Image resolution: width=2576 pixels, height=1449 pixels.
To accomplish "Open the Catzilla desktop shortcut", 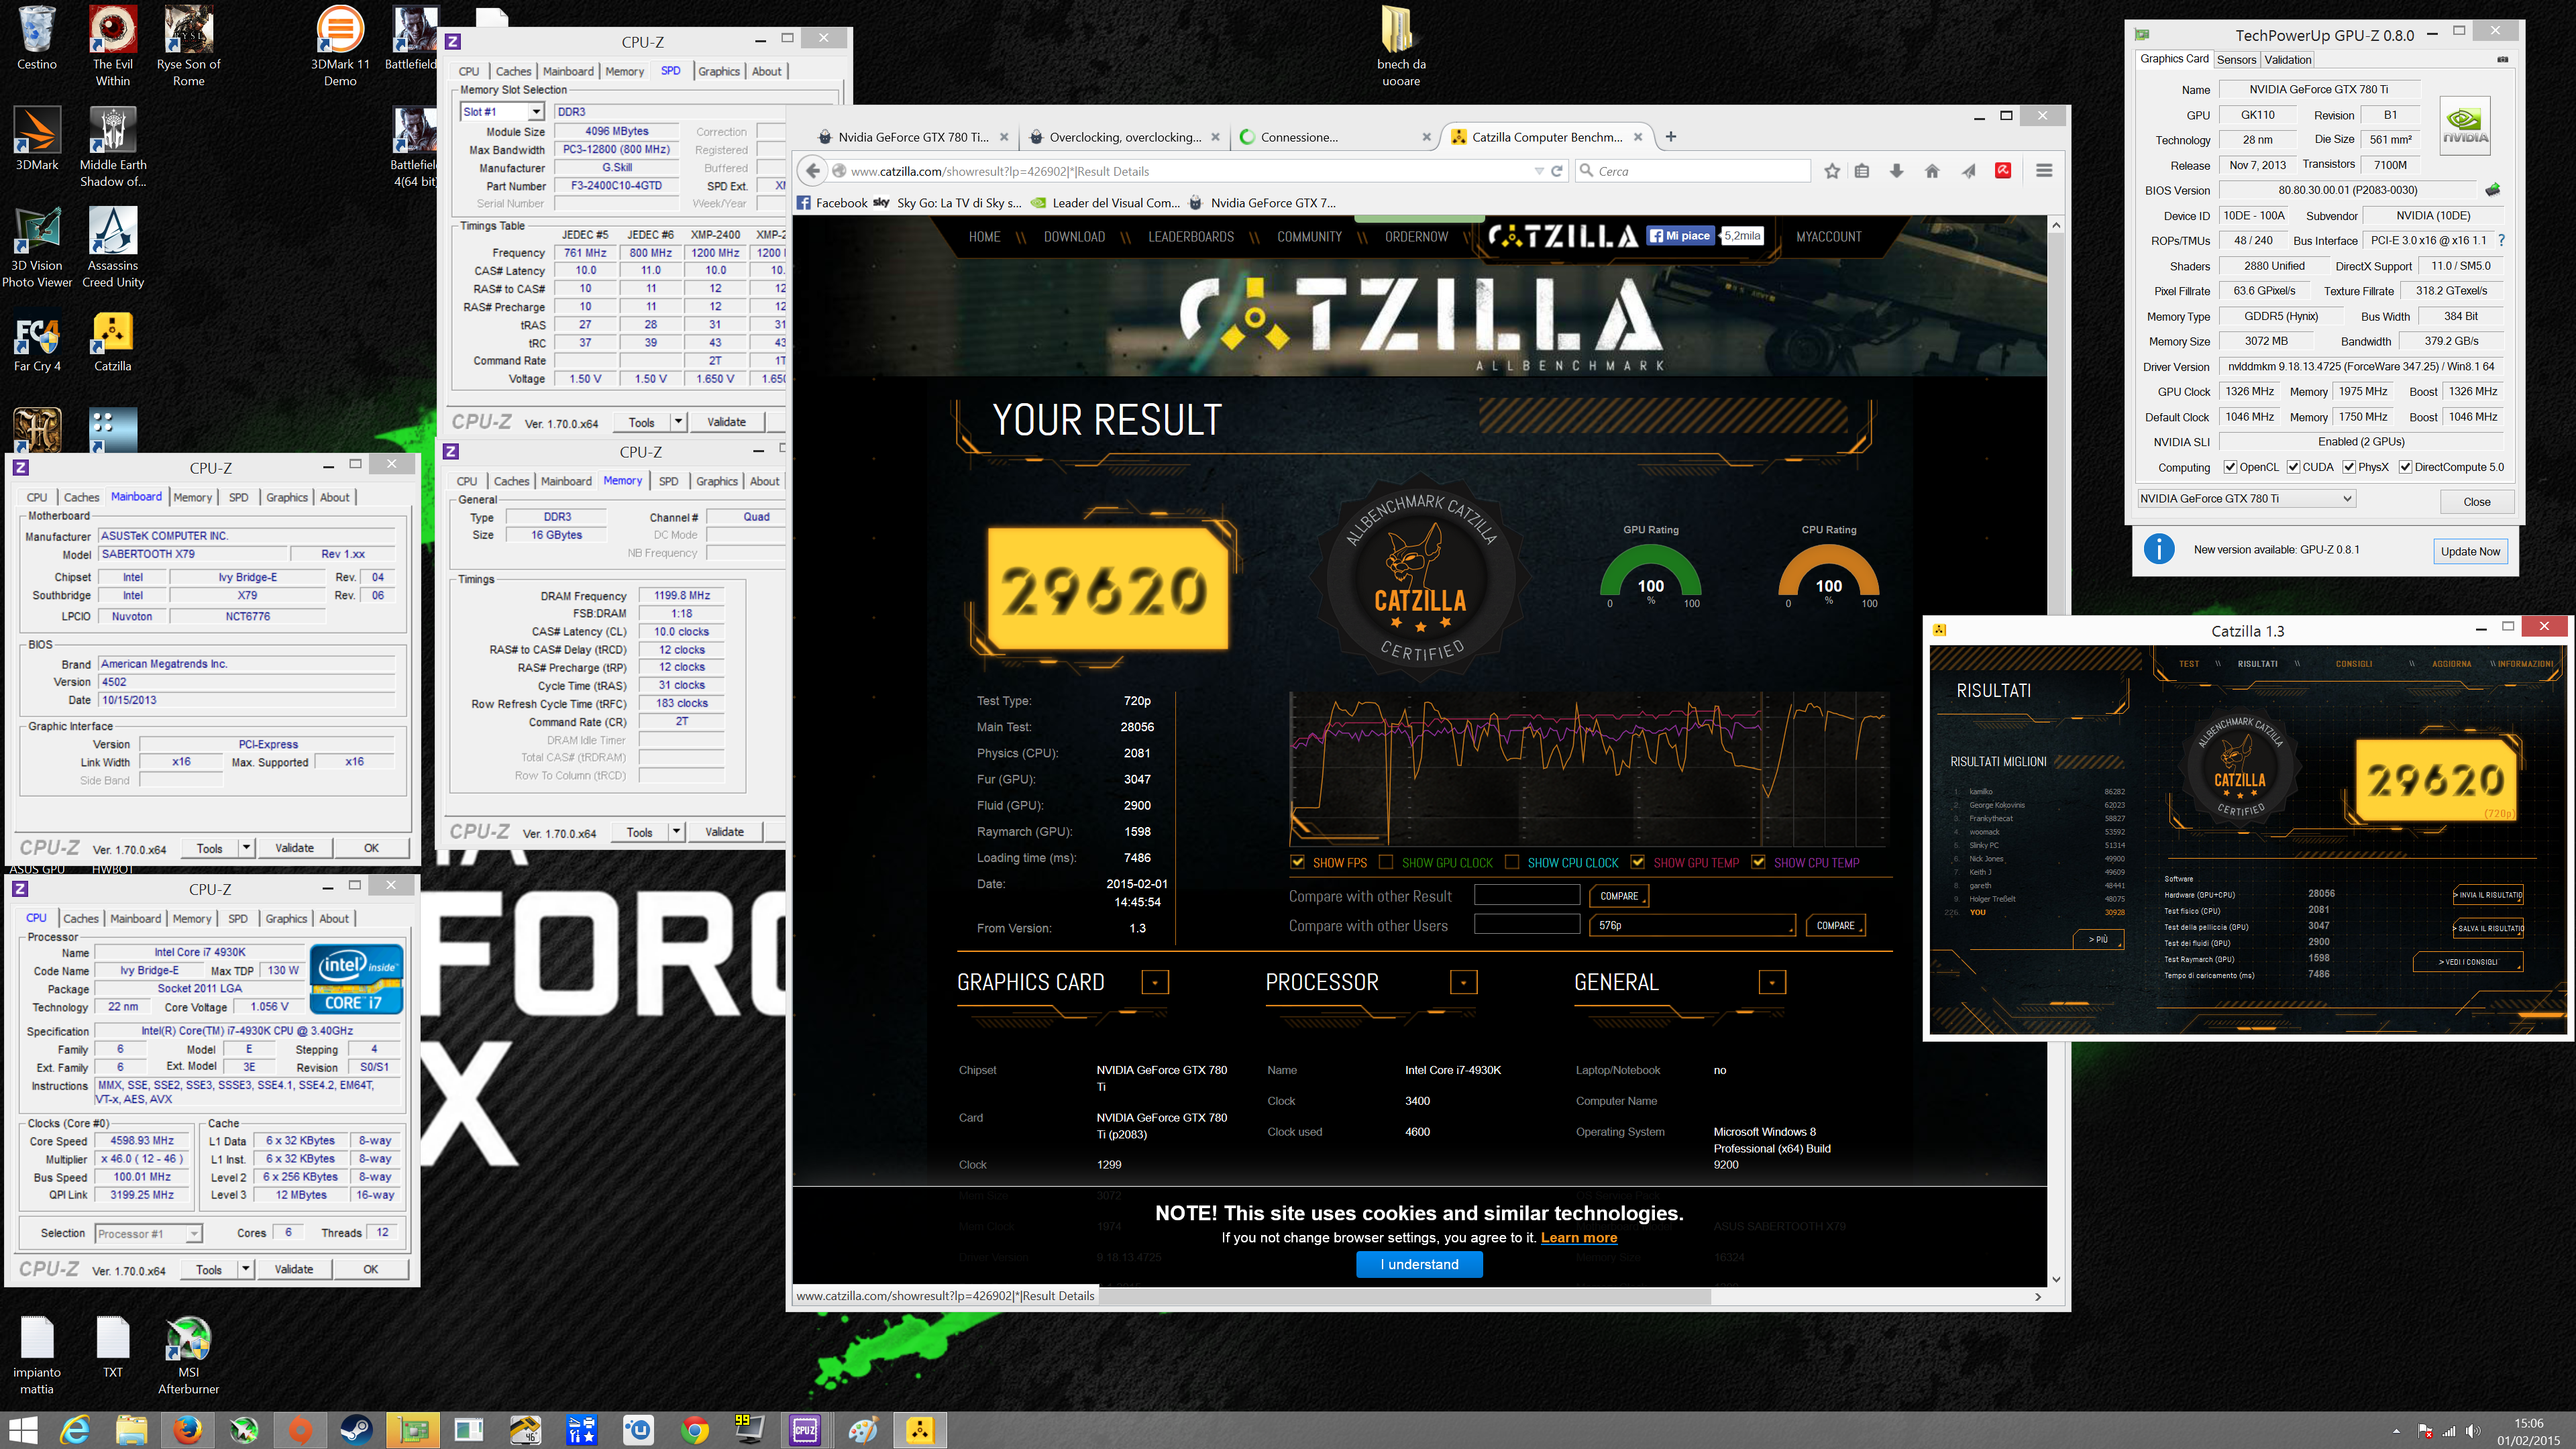I will (112, 343).
